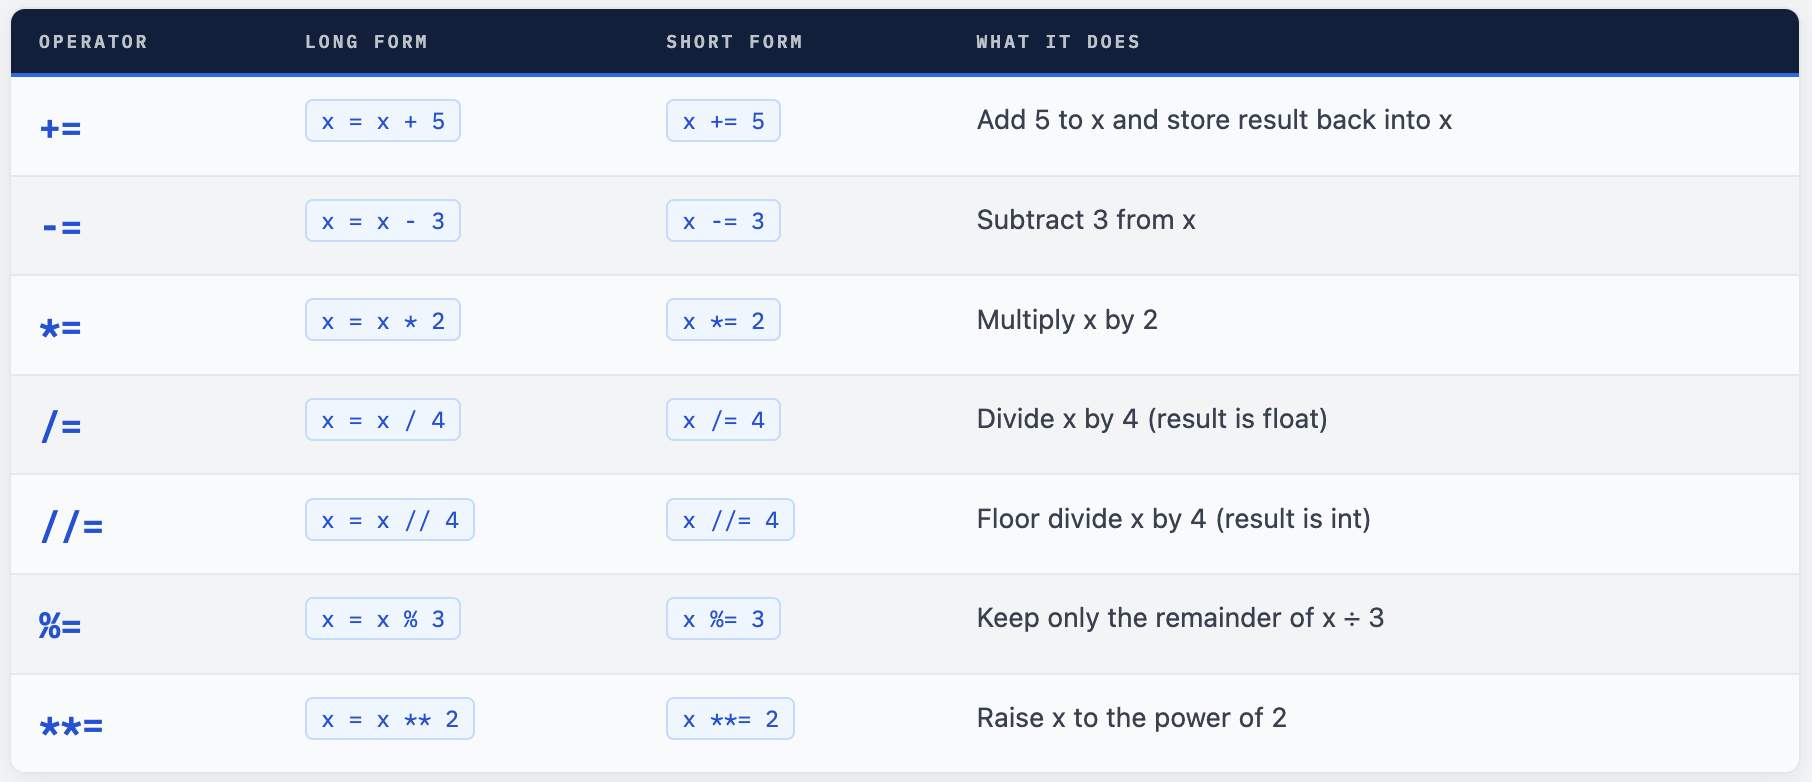Select the **= power operator symbol
Image resolution: width=1812 pixels, height=782 pixels.
(x=71, y=726)
